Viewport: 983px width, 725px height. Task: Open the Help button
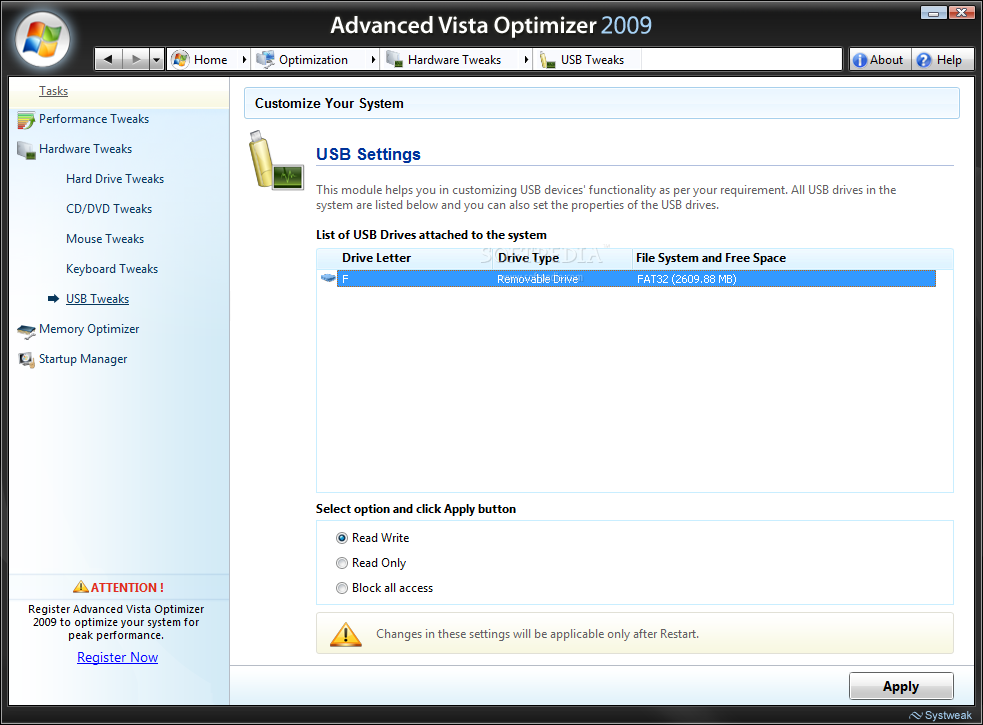(942, 60)
